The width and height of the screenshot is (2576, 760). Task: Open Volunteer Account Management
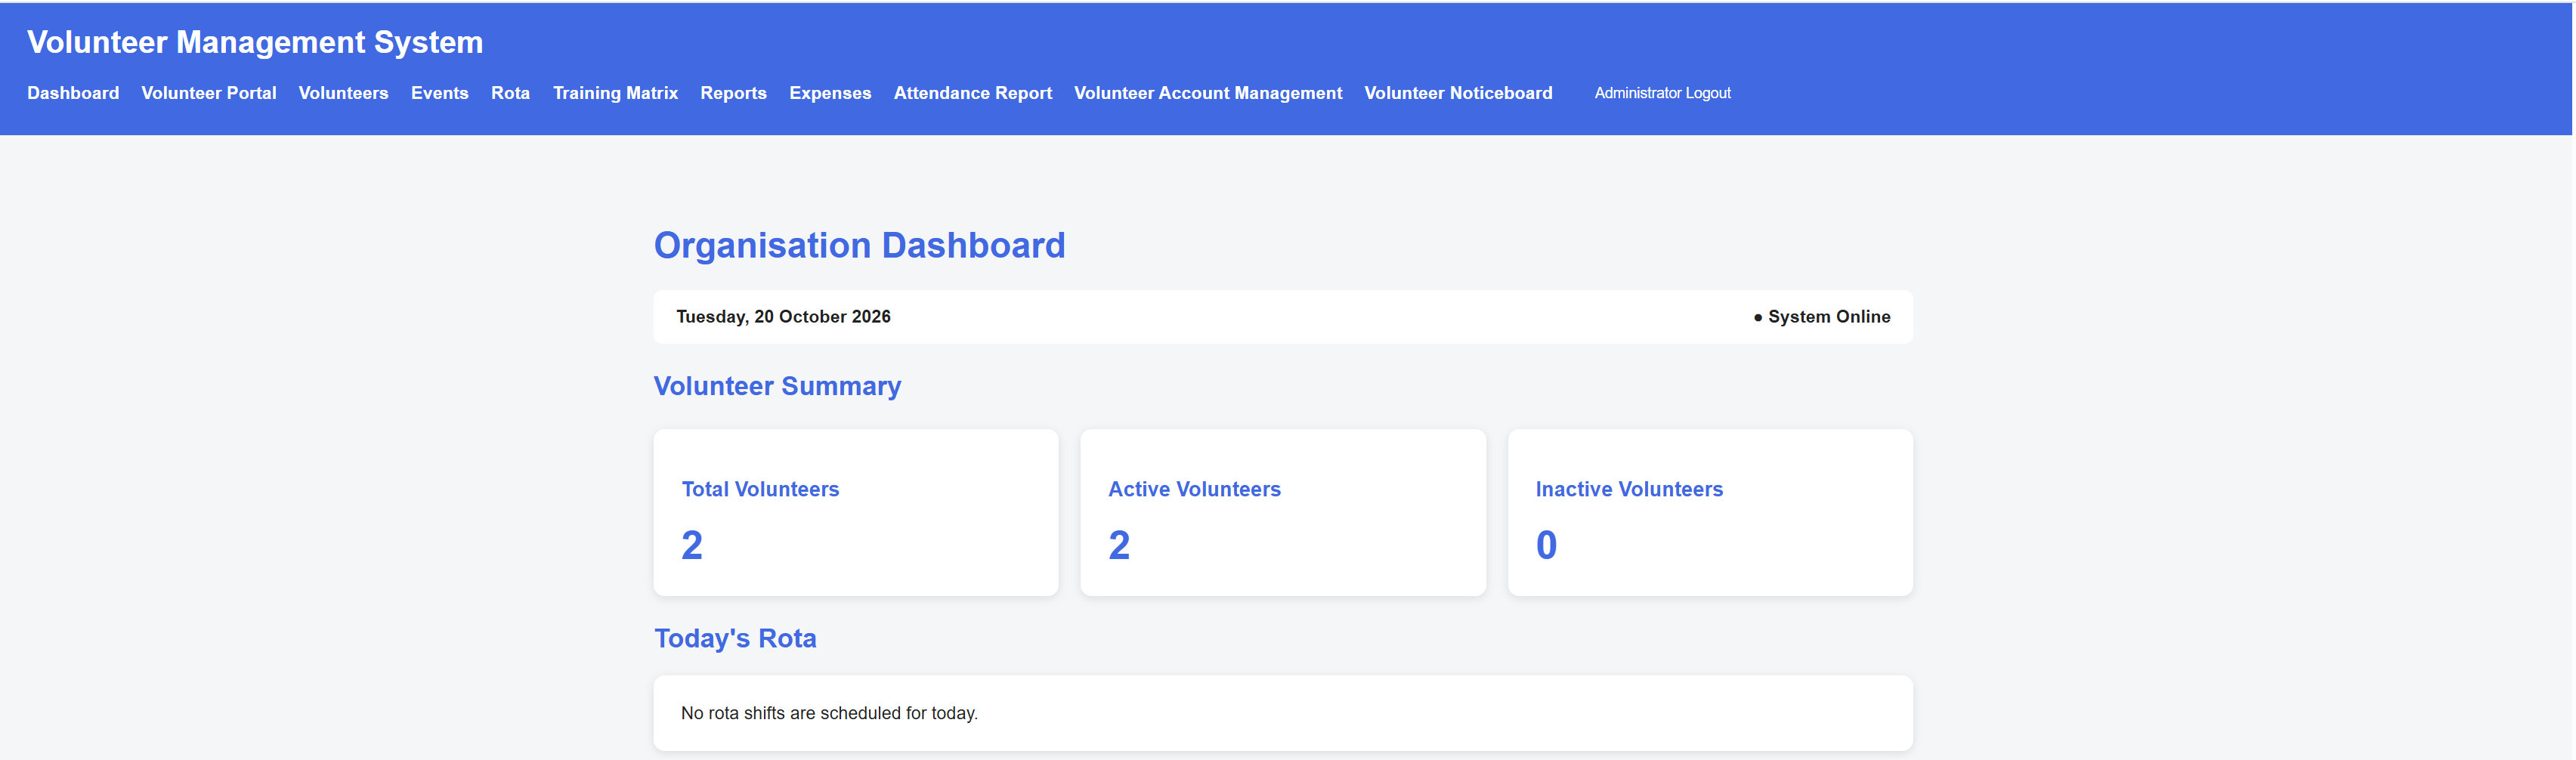point(1208,93)
